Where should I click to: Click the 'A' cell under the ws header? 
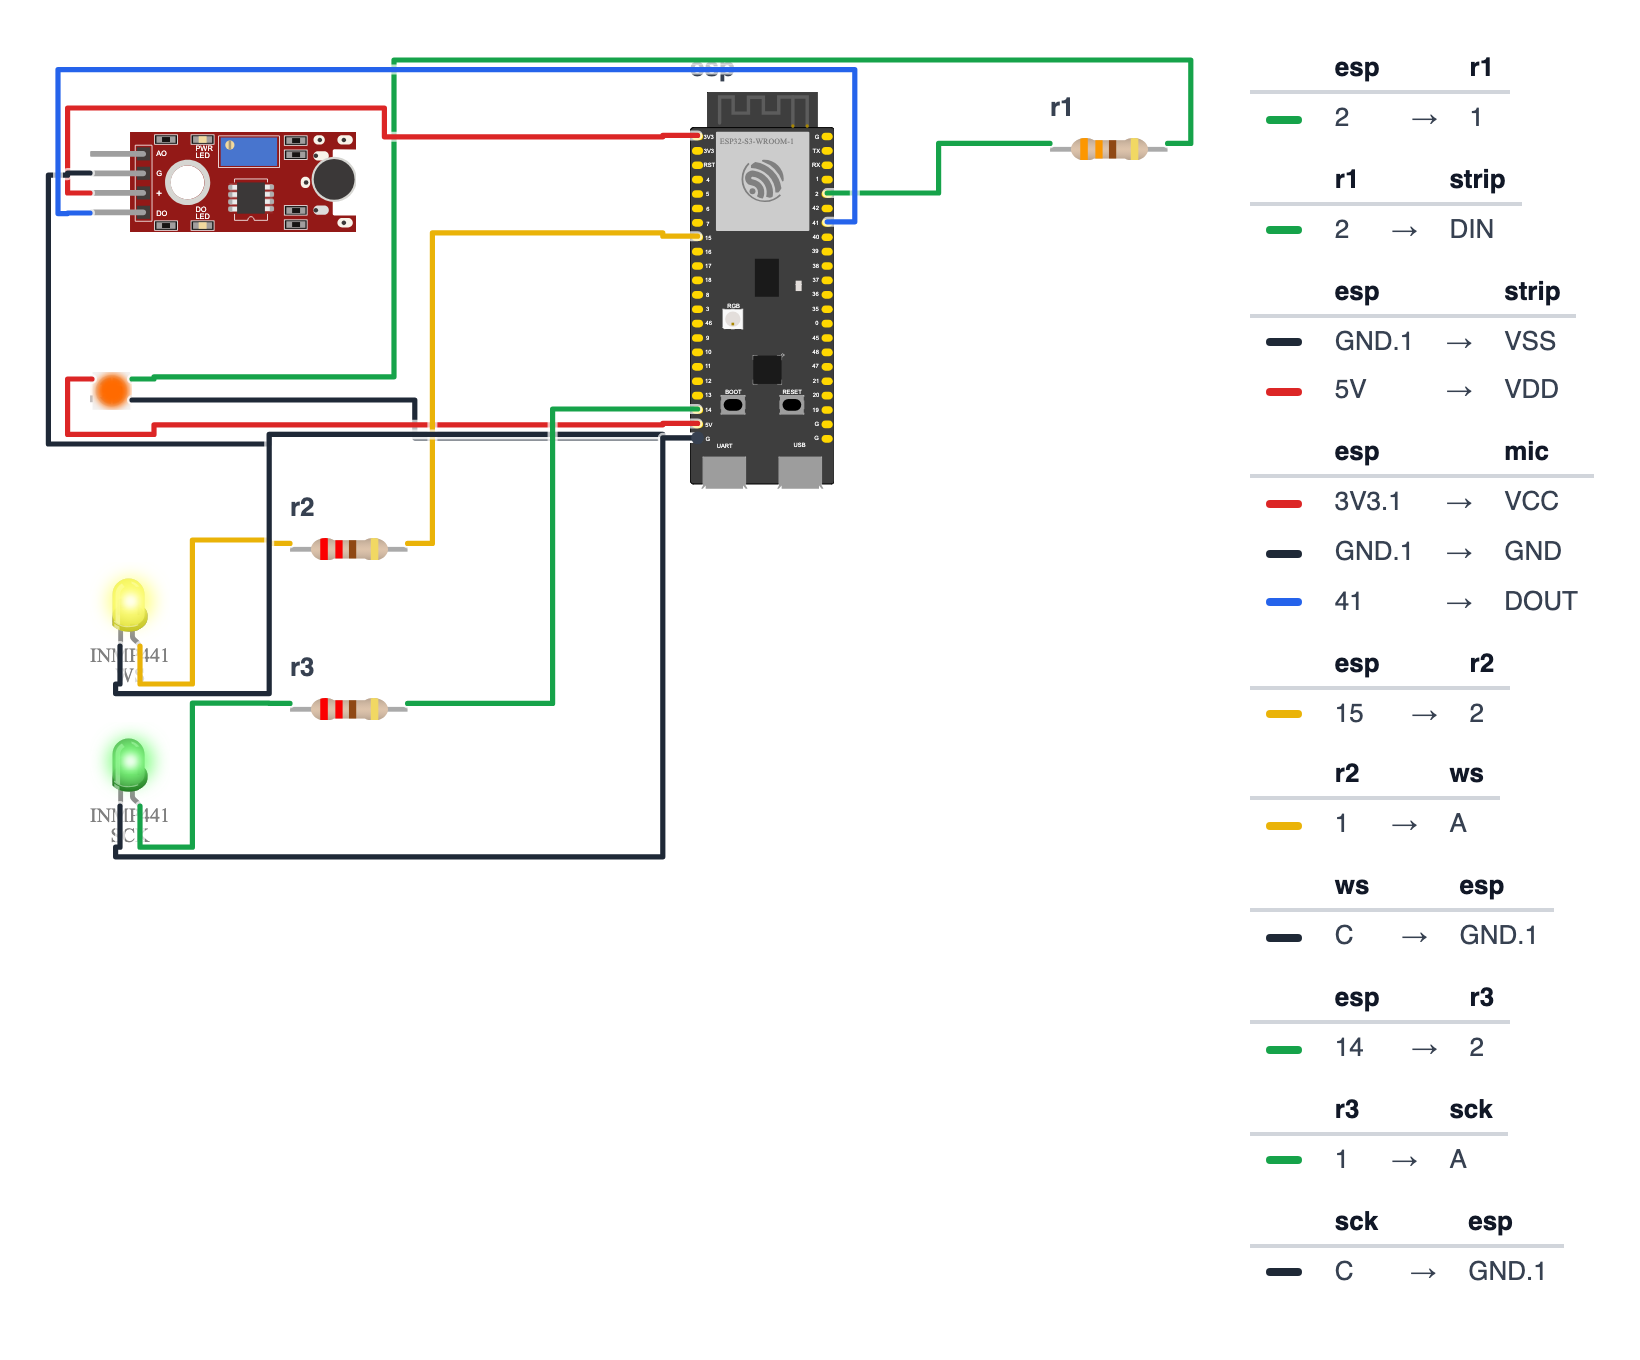tap(1458, 823)
